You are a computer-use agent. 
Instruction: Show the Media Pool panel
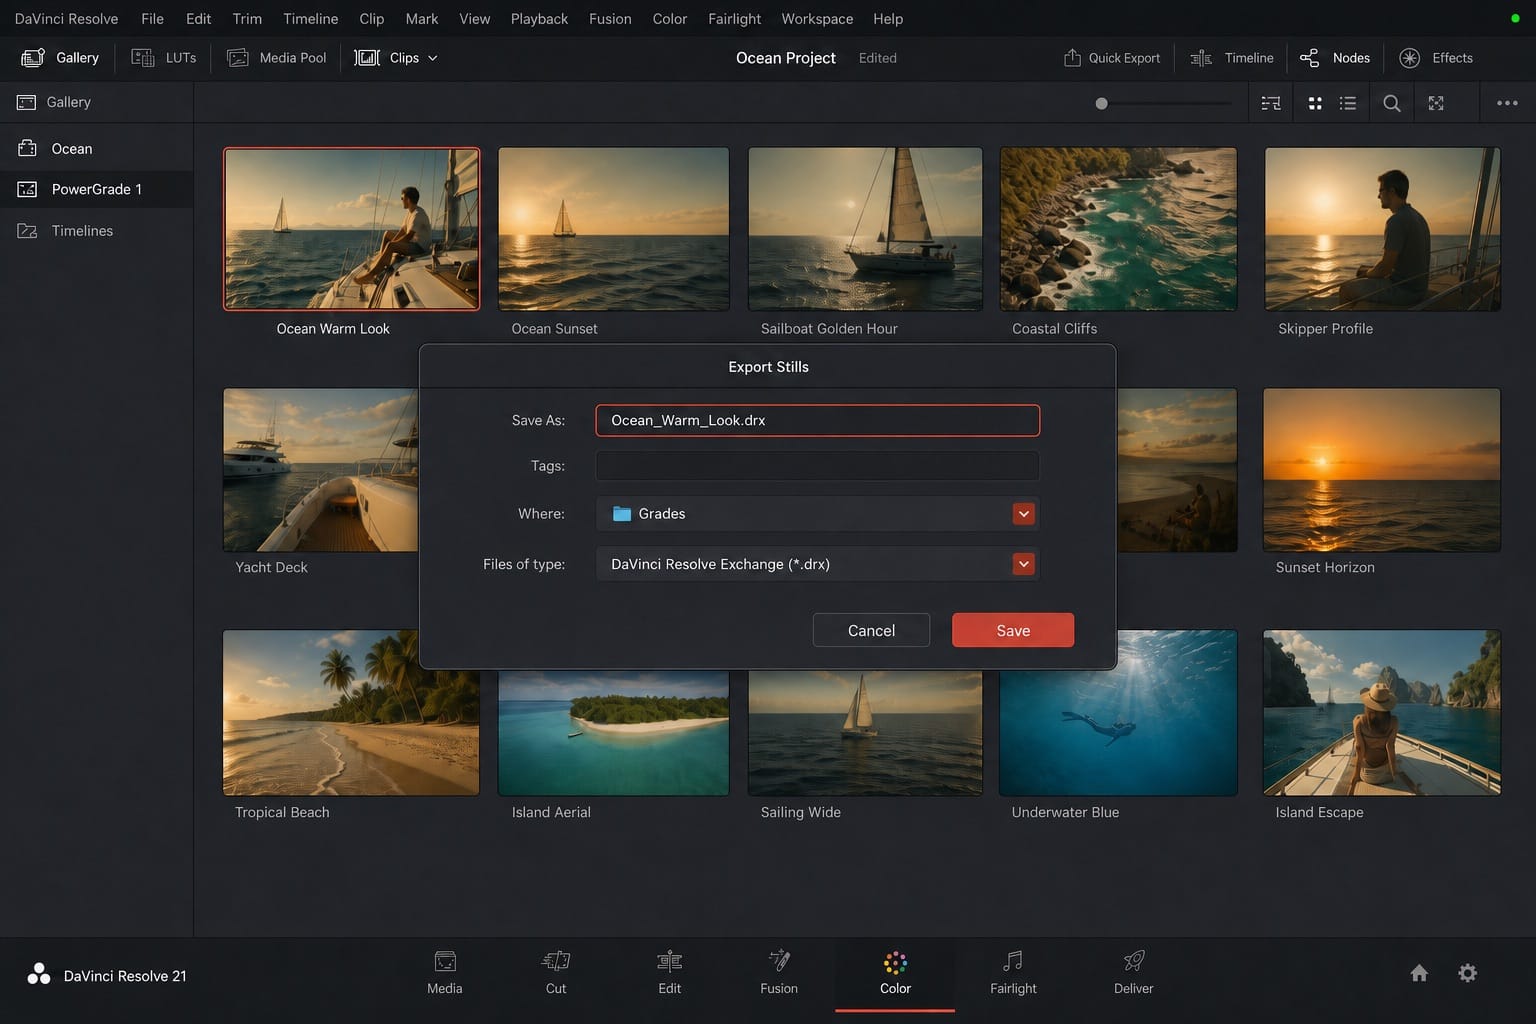pyautogui.click(x=277, y=58)
